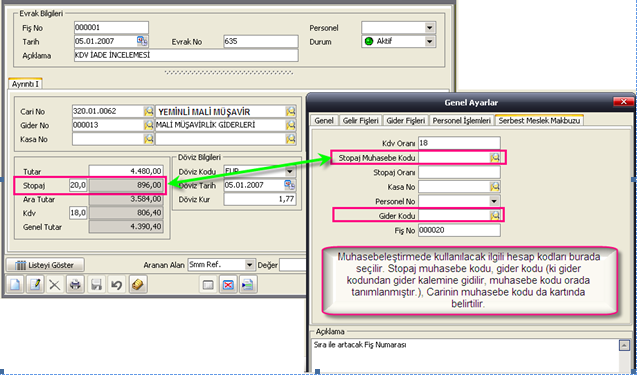Viewport: 640px width, 375px height.
Task: Close the Genel Ayarlar dialog
Action: point(623,102)
